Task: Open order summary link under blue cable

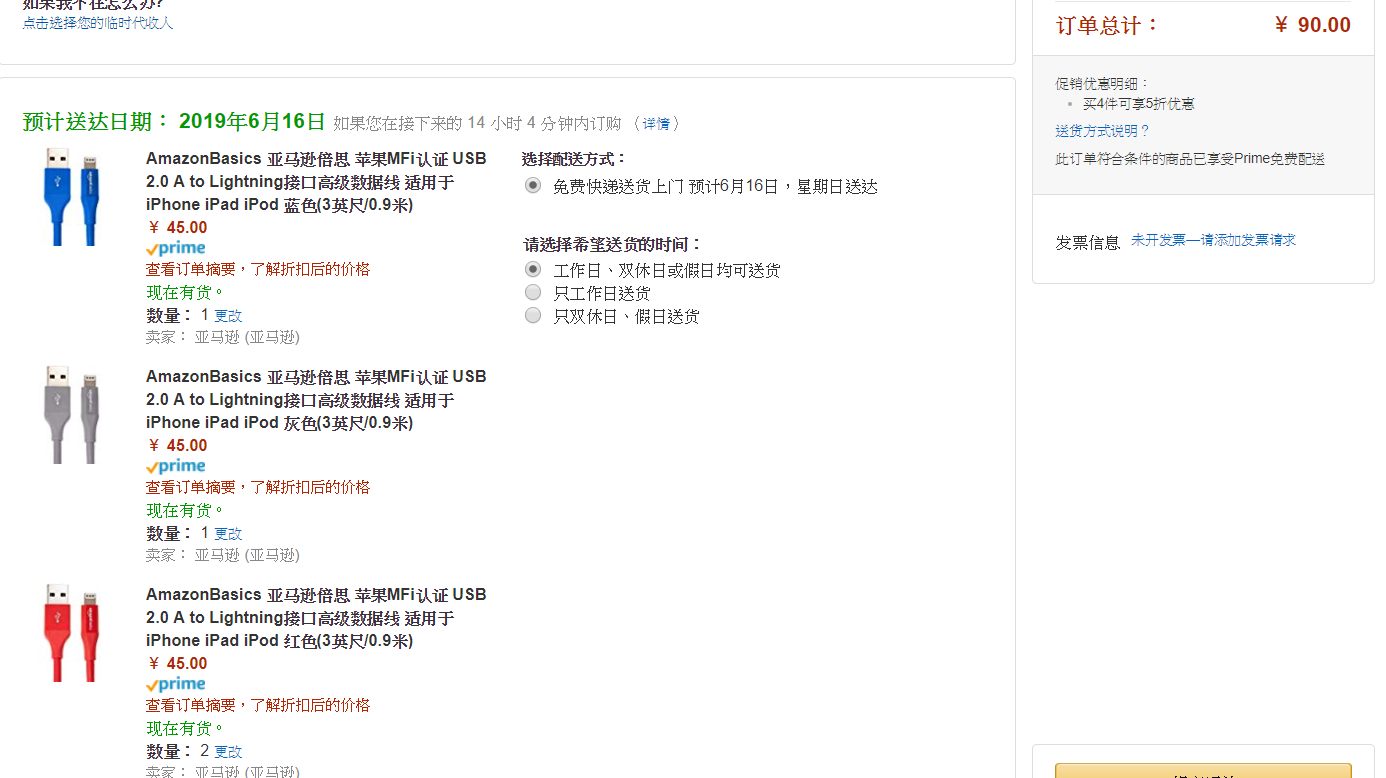Action: [258, 269]
